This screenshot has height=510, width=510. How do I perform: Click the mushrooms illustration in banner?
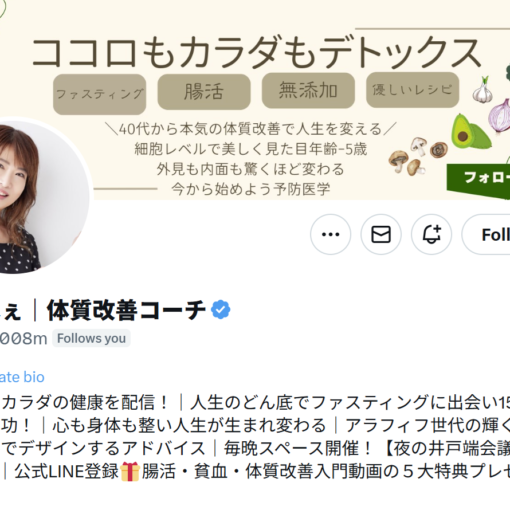click(417, 156)
